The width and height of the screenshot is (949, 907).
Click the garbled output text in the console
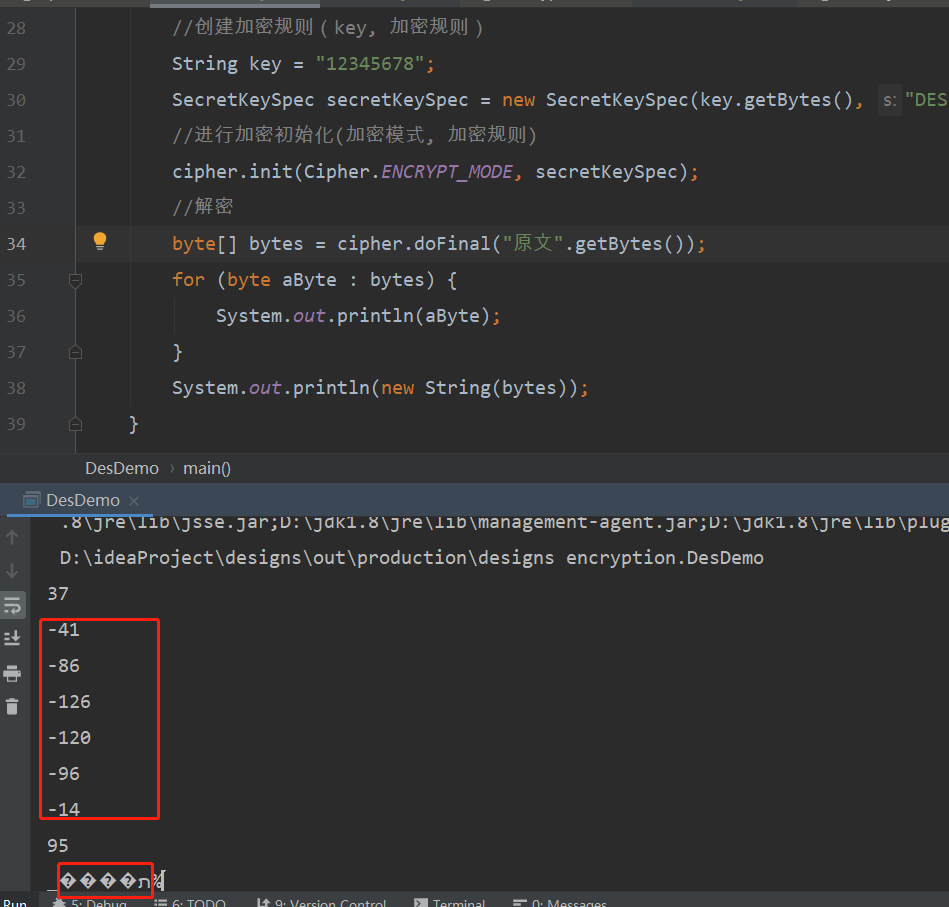click(x=107, y=881)
